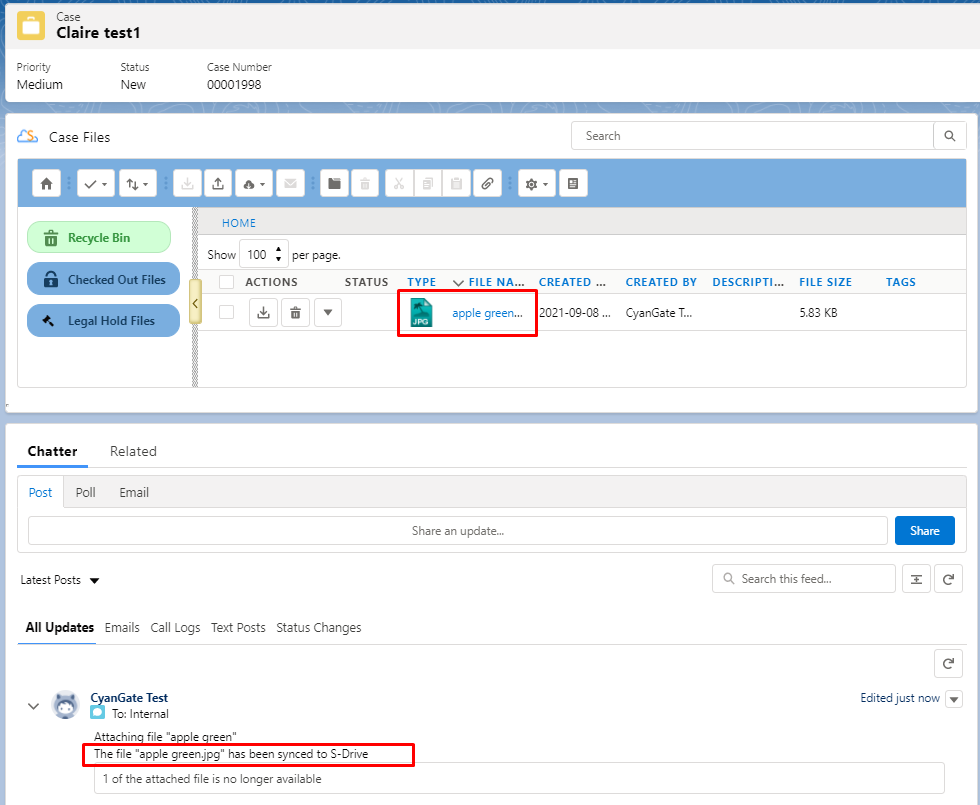Collapse the left sidebar panel with arrow handle

[x=195, y=302]
